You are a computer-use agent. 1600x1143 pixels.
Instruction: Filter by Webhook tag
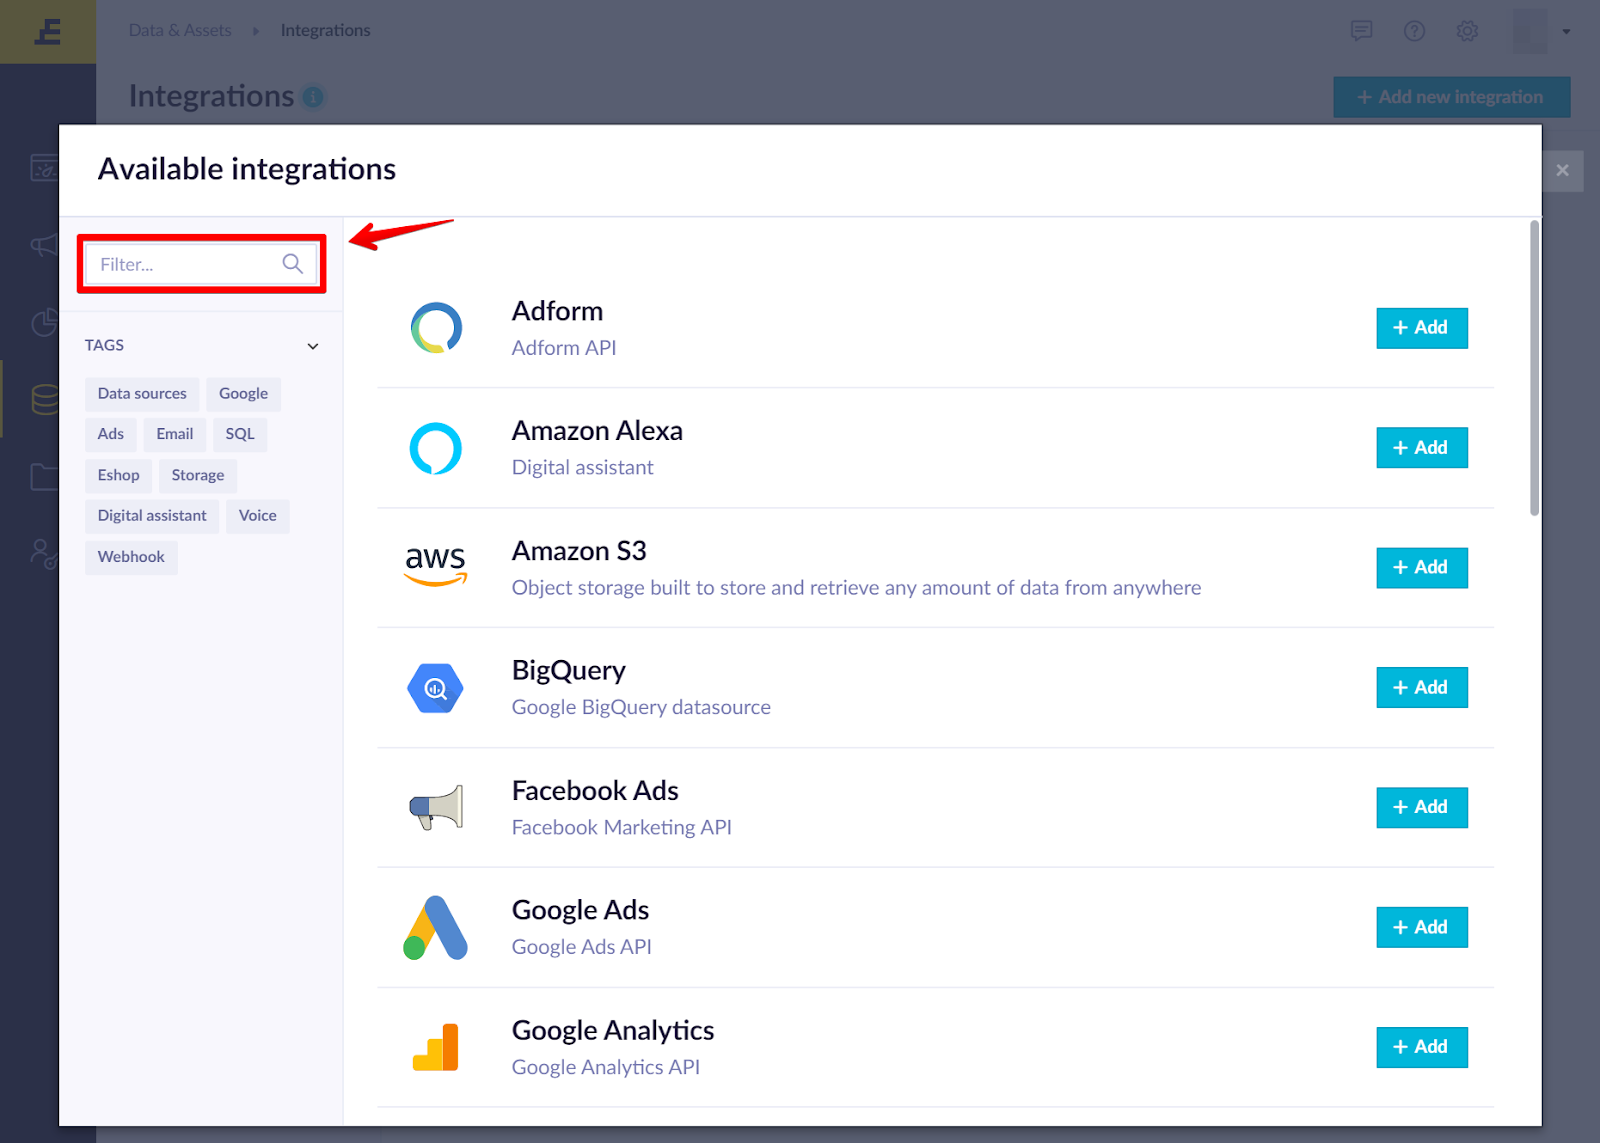(131, 557)
